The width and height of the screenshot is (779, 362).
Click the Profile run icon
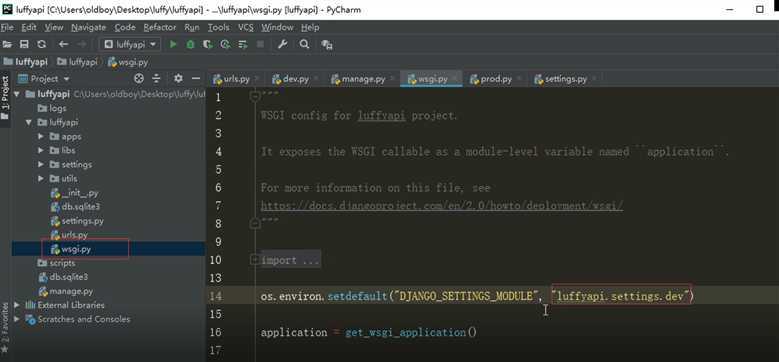[225, 45]
